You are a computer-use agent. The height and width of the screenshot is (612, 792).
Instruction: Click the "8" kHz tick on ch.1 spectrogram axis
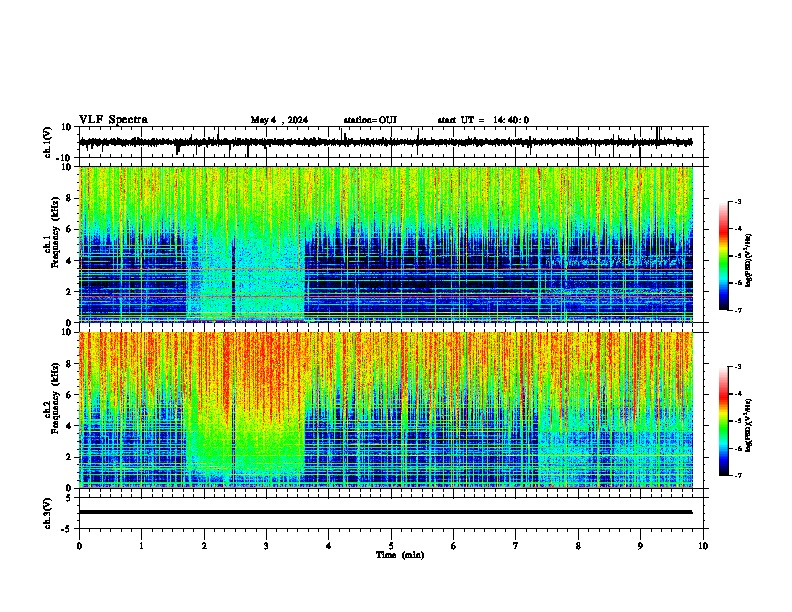click(x=69, y=198)
